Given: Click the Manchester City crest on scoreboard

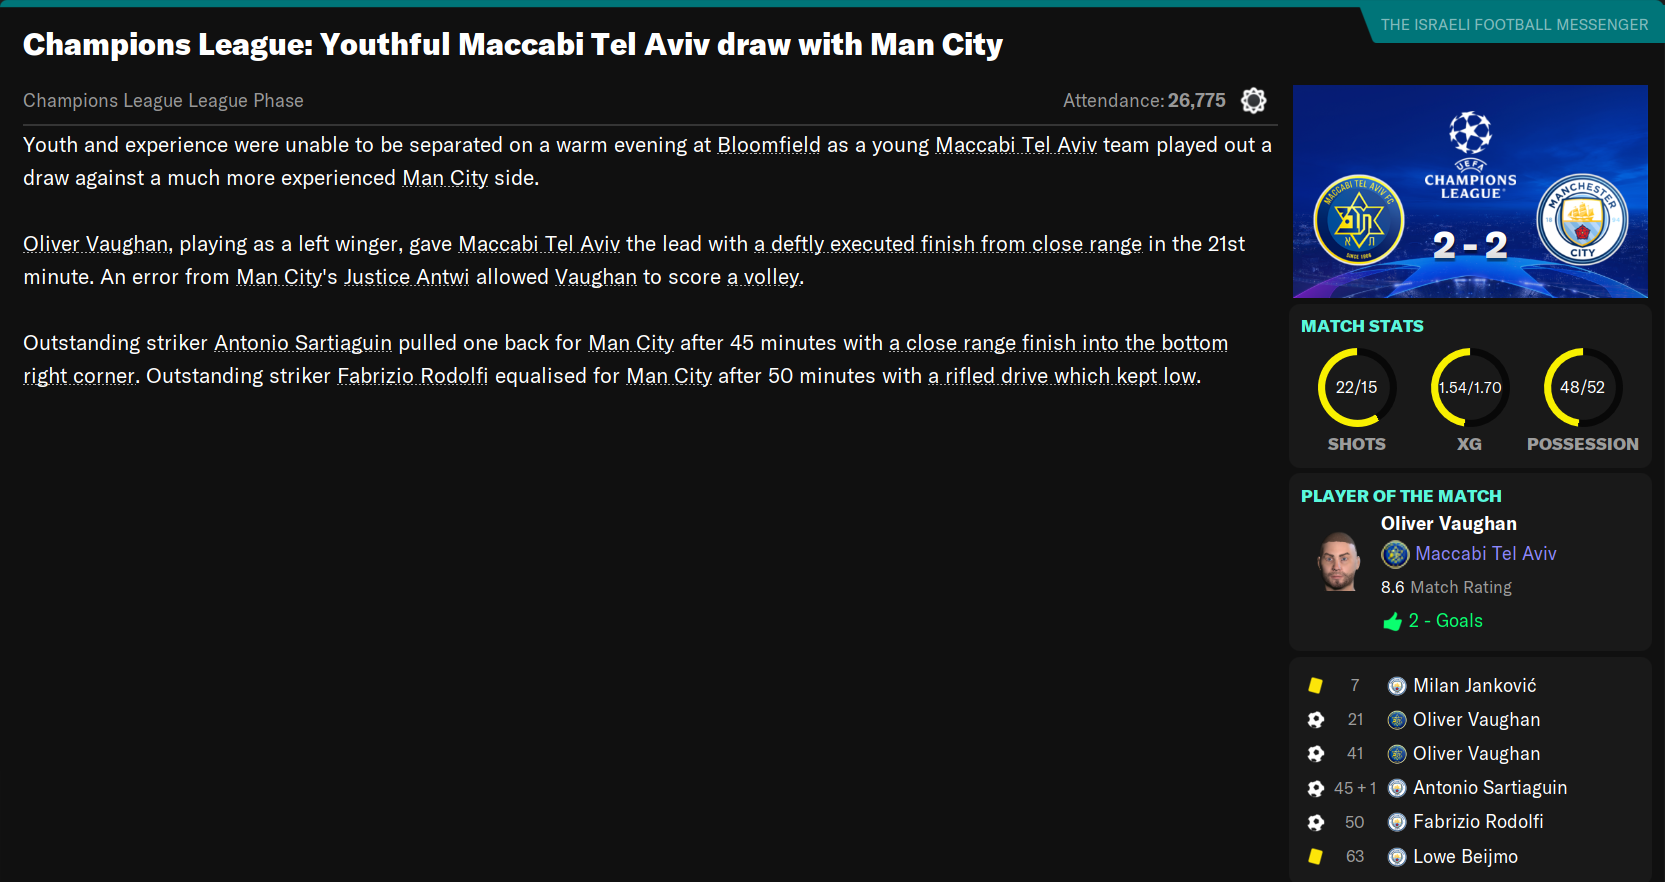Looking at the screenshot, I should point(1582,219).
